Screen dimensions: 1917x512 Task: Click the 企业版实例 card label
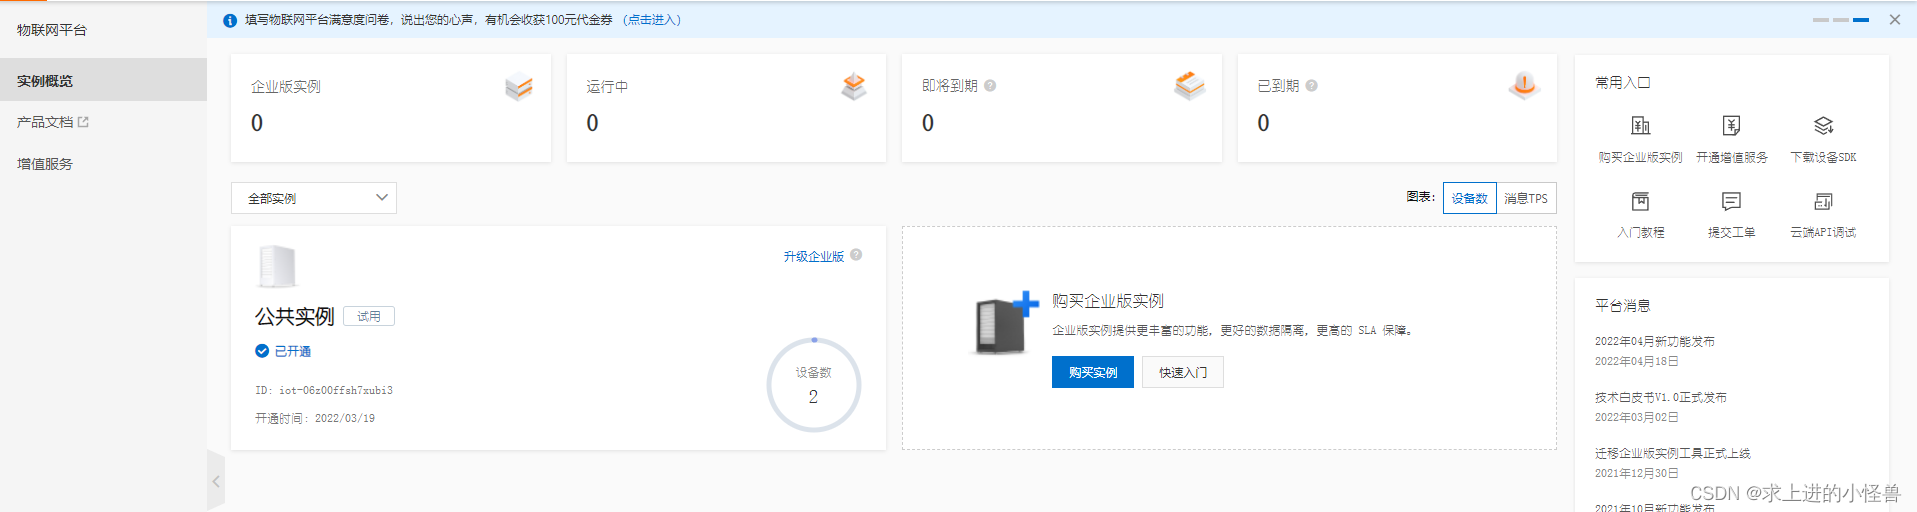[x=286, y=87]
